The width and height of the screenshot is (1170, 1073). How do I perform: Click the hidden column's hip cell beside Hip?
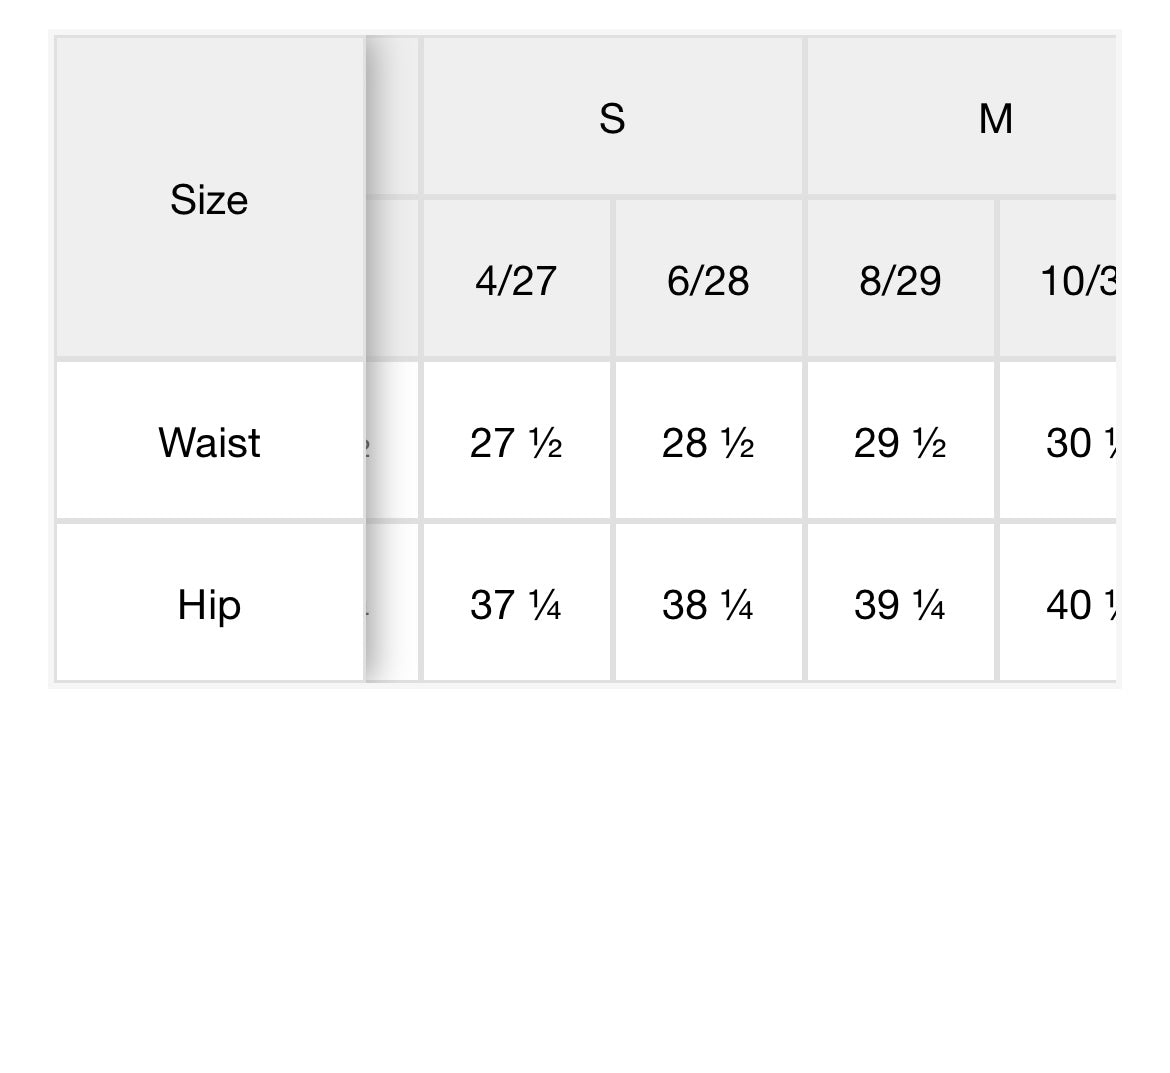[x=393, y=604]
